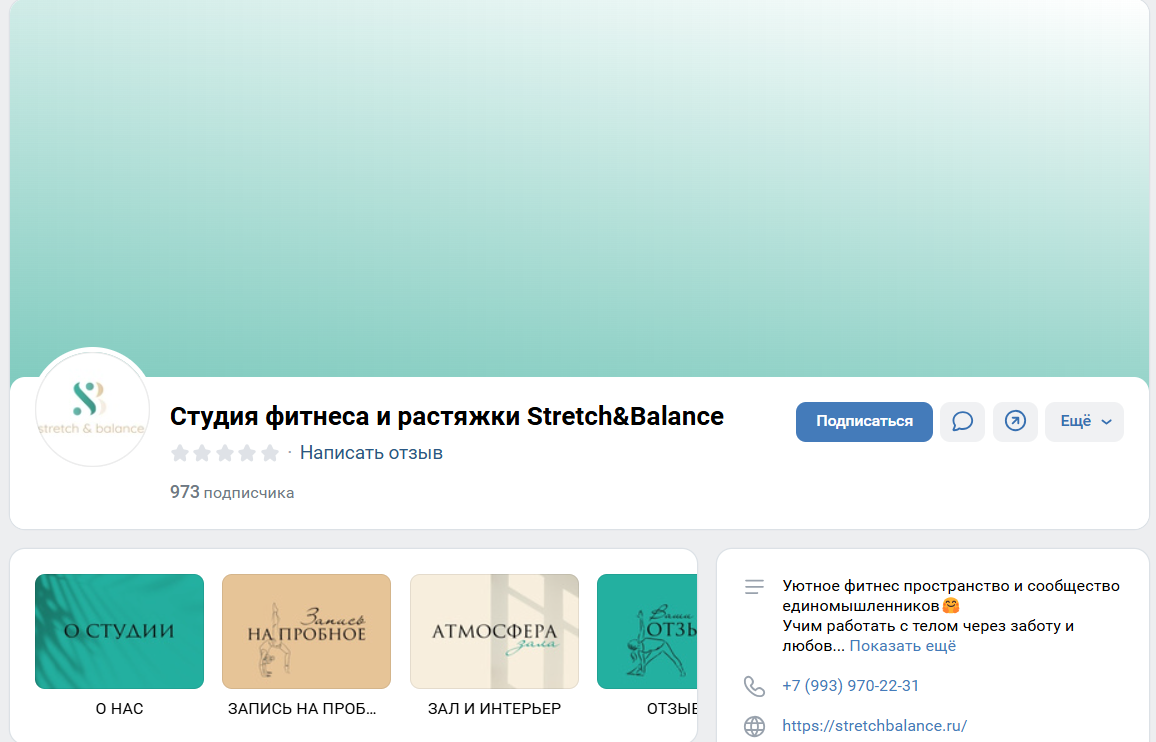Open the 973 подписчика subscribers list
Viewport: 1156px width, 742px height.
[231, 493]
